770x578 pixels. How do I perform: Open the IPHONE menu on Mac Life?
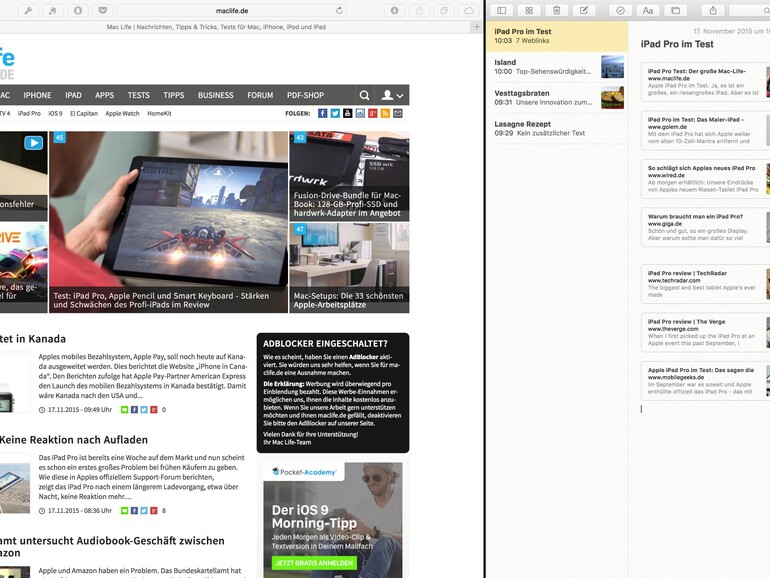point(37,95)
